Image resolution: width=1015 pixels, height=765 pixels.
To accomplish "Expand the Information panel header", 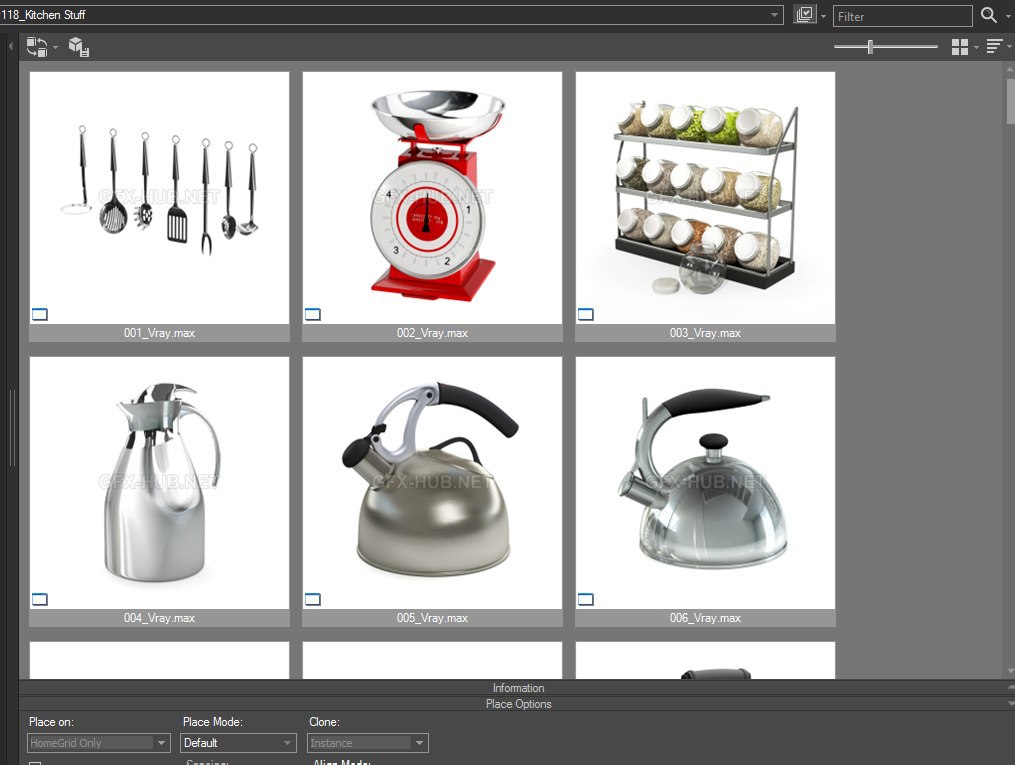I will click(517, 687).
